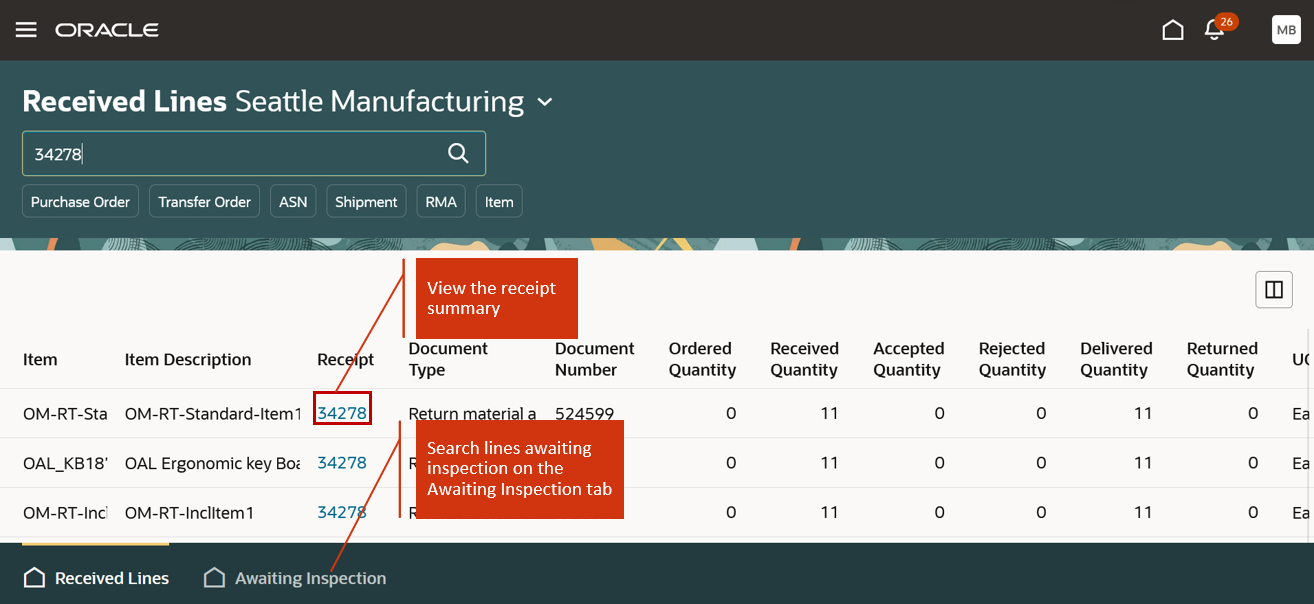Click the Awaiting Inspection tab icon

coord(214,578)
